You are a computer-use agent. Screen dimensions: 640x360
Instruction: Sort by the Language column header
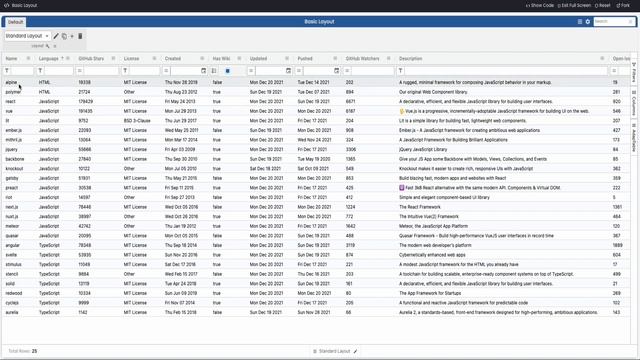point(49,58)
